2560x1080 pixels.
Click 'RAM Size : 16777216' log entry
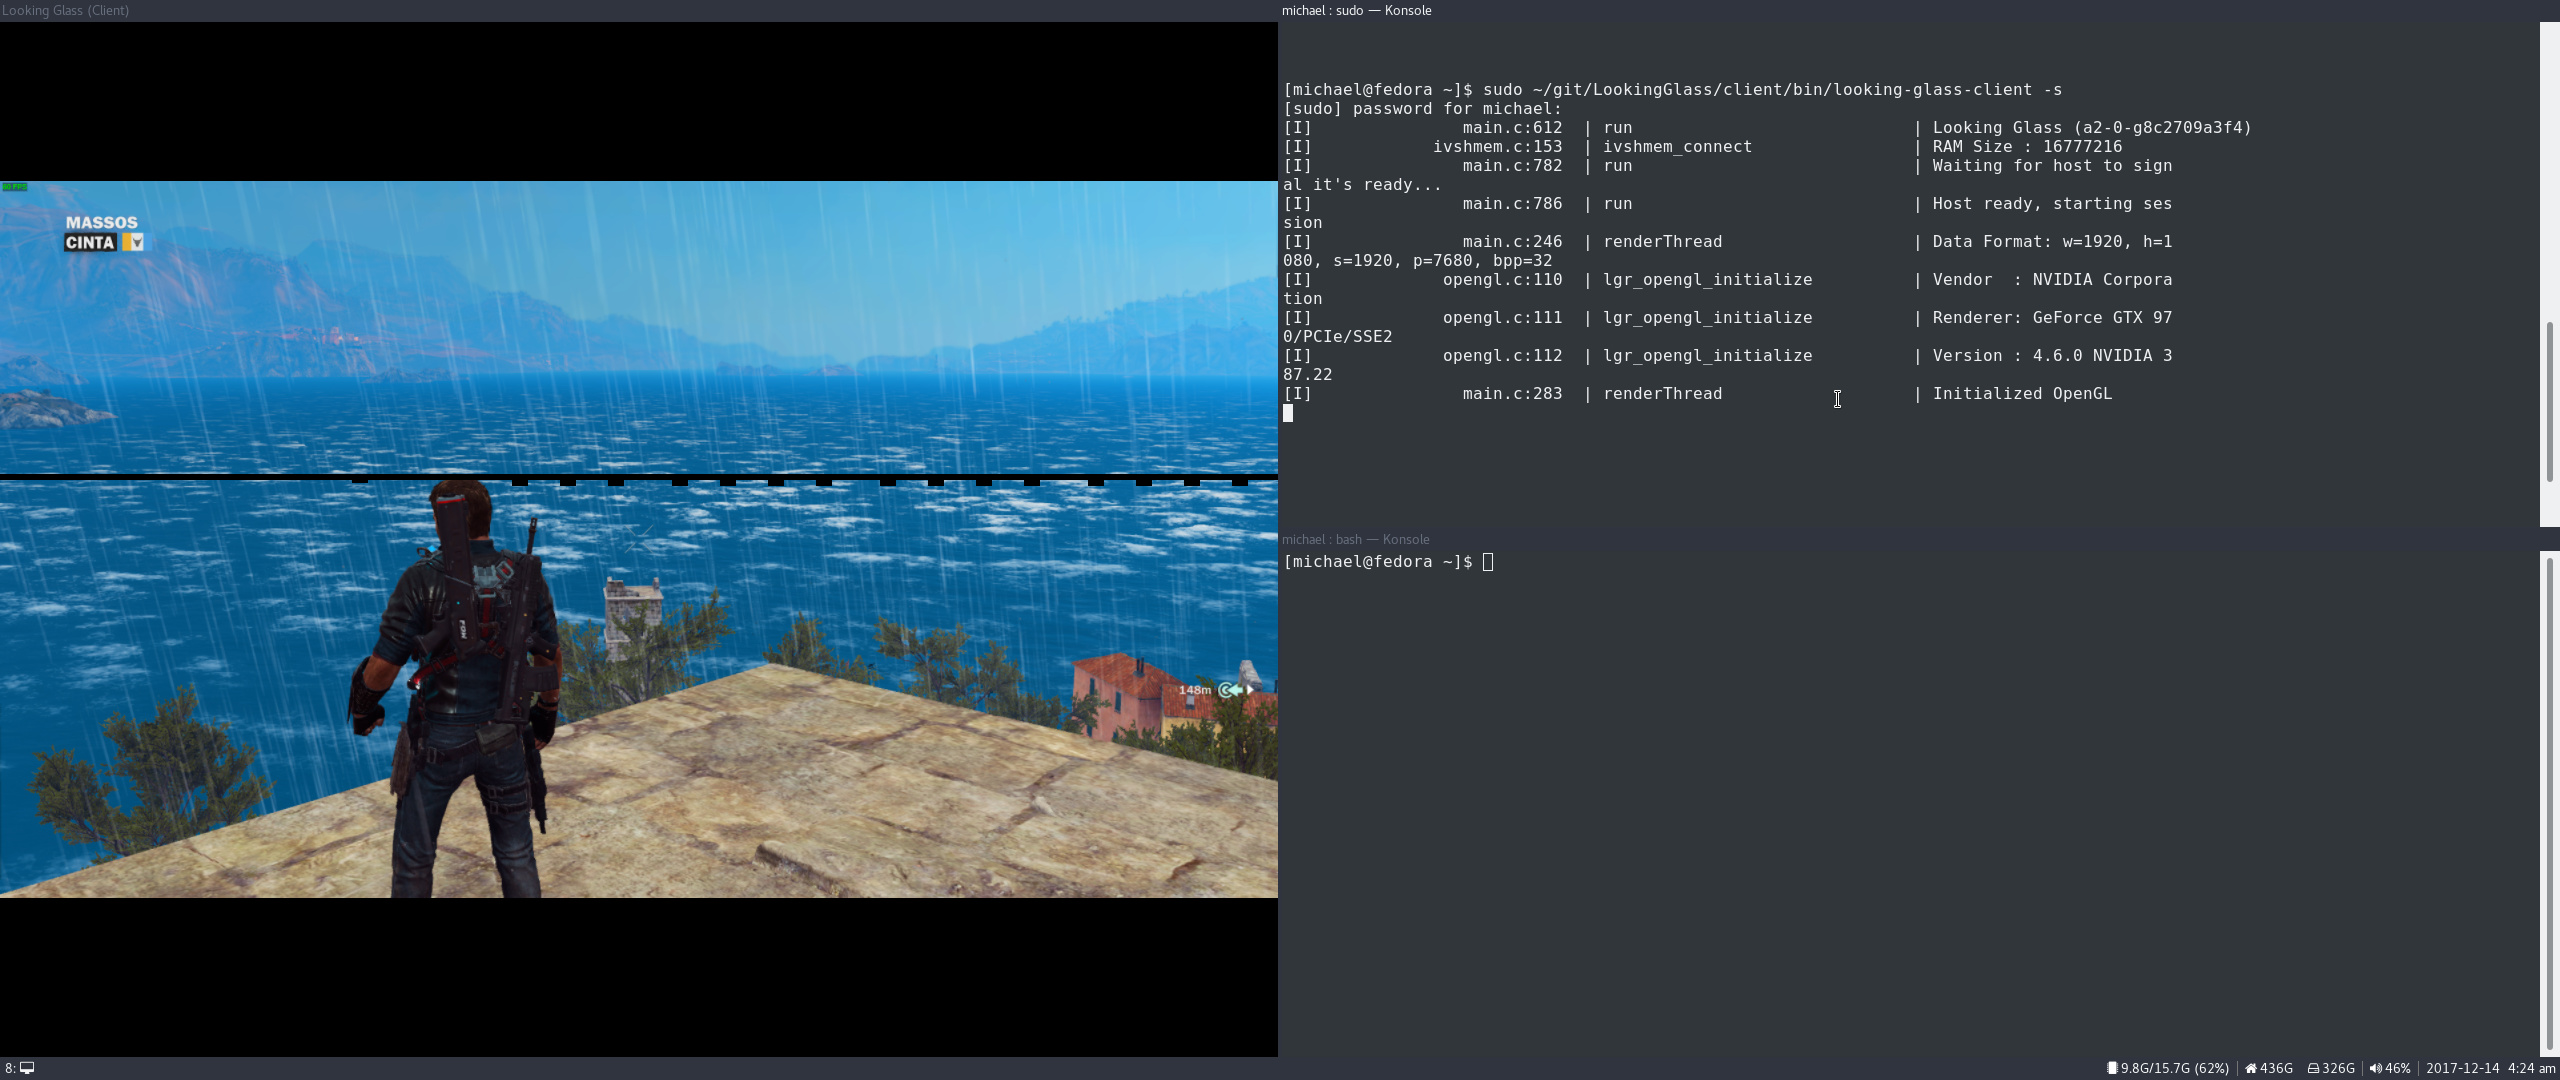(2027, 147)
